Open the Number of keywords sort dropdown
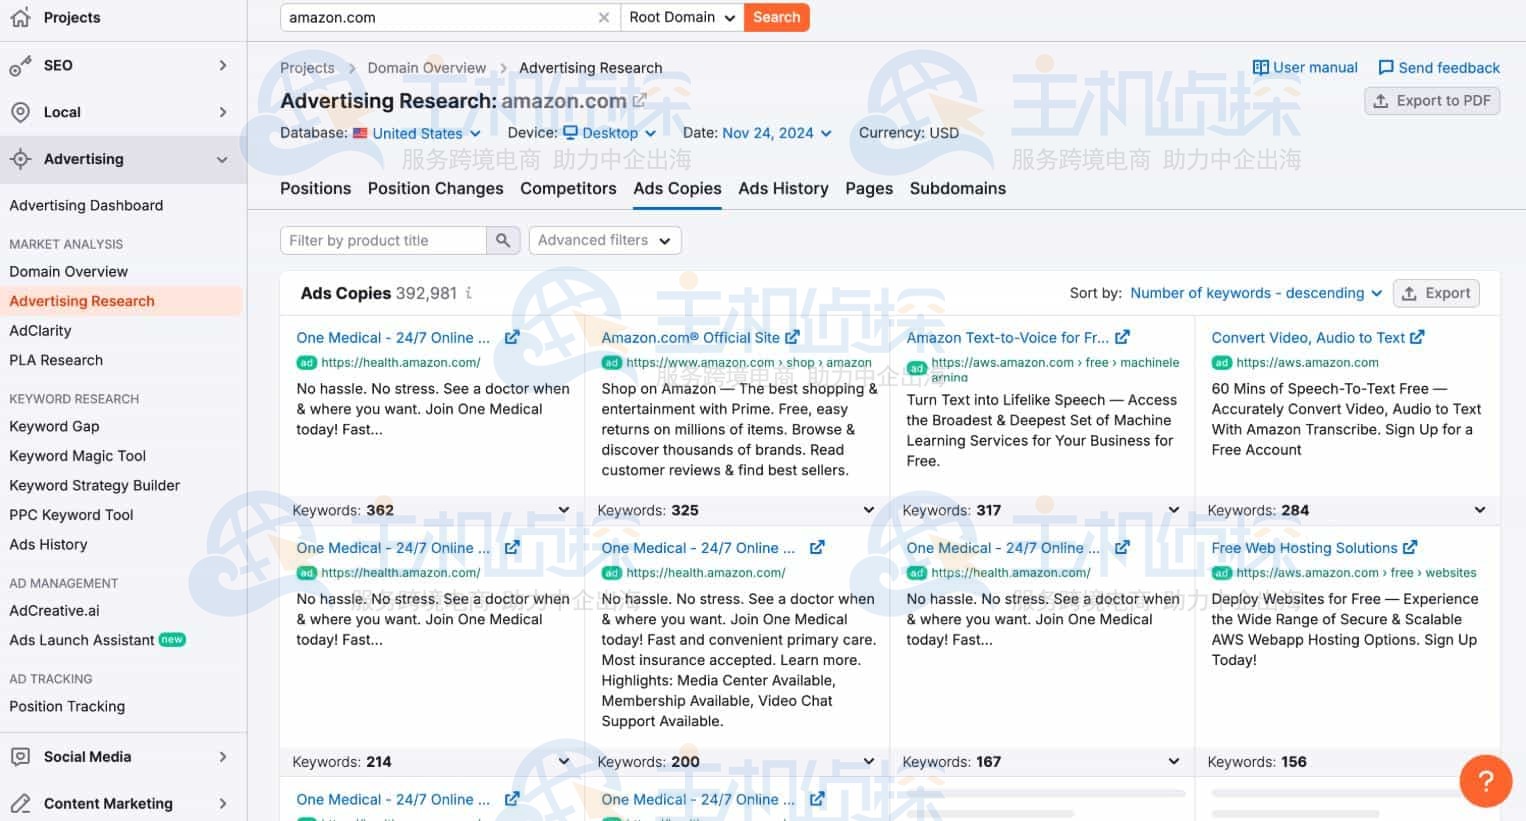Screen dimensions: 1526x821 coord(1254,293)
